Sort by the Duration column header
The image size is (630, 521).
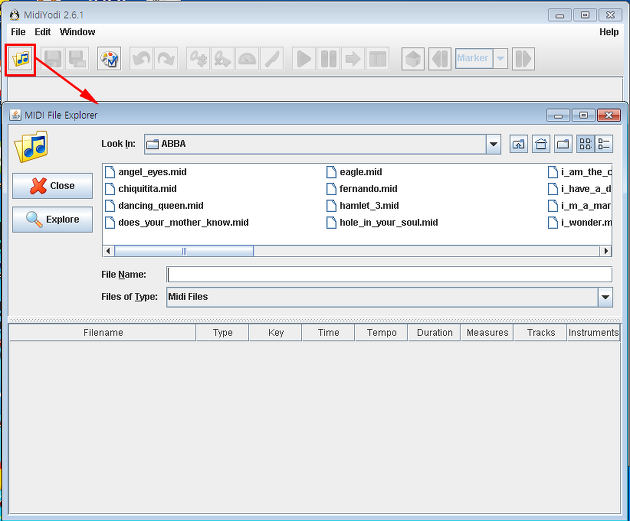(434, 333)
